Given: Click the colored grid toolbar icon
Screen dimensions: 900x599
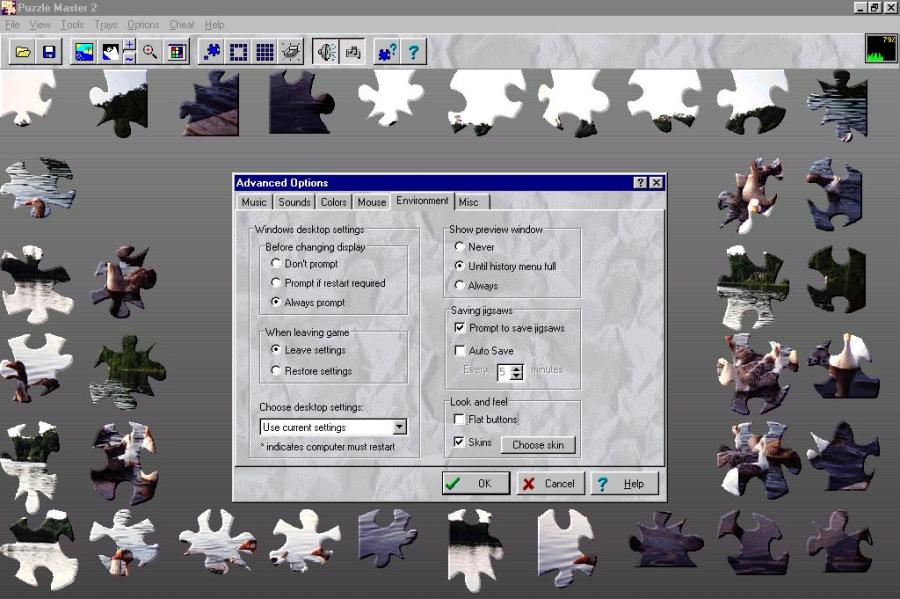Looking at the screenshot, I should click(x=177, y=52).
